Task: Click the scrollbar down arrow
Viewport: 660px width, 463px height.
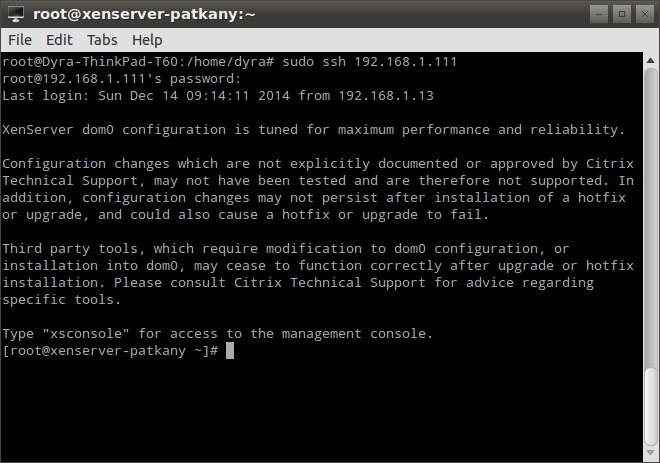Action: point(651,452)
